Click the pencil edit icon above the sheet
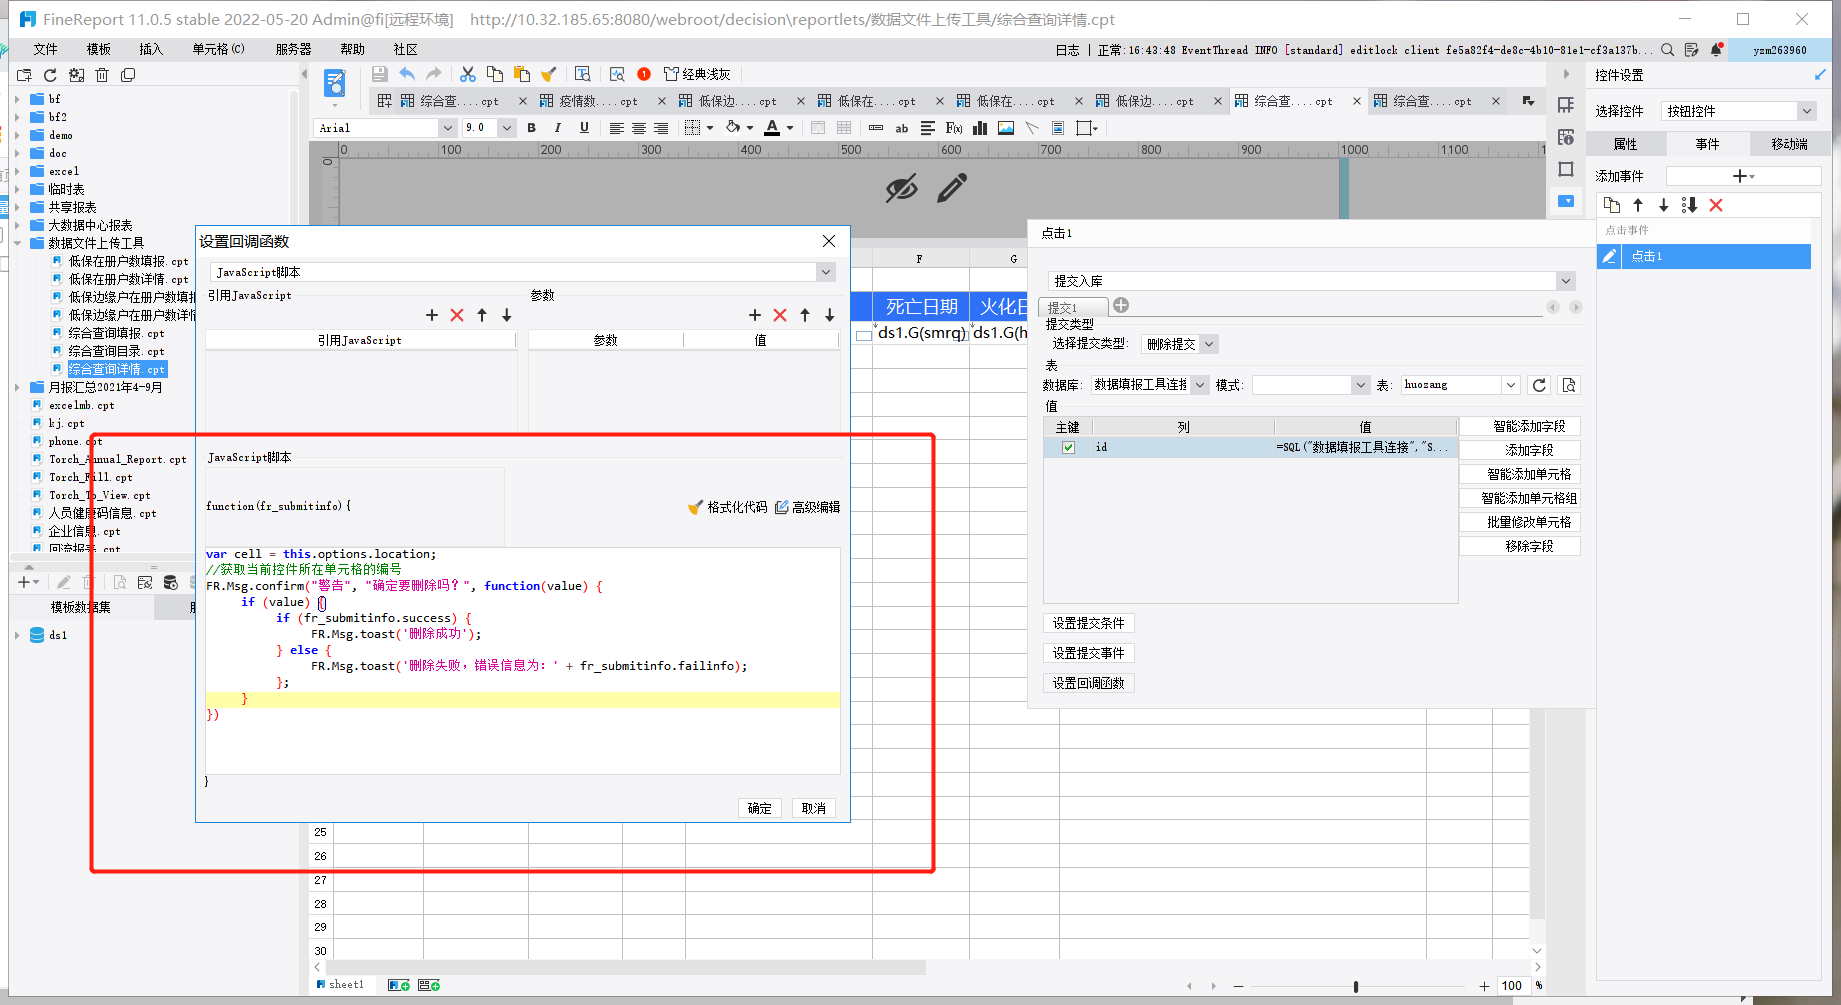The width and height of the screenshot is (1841, 1005). pyautogui.click(x=952, y=187)
